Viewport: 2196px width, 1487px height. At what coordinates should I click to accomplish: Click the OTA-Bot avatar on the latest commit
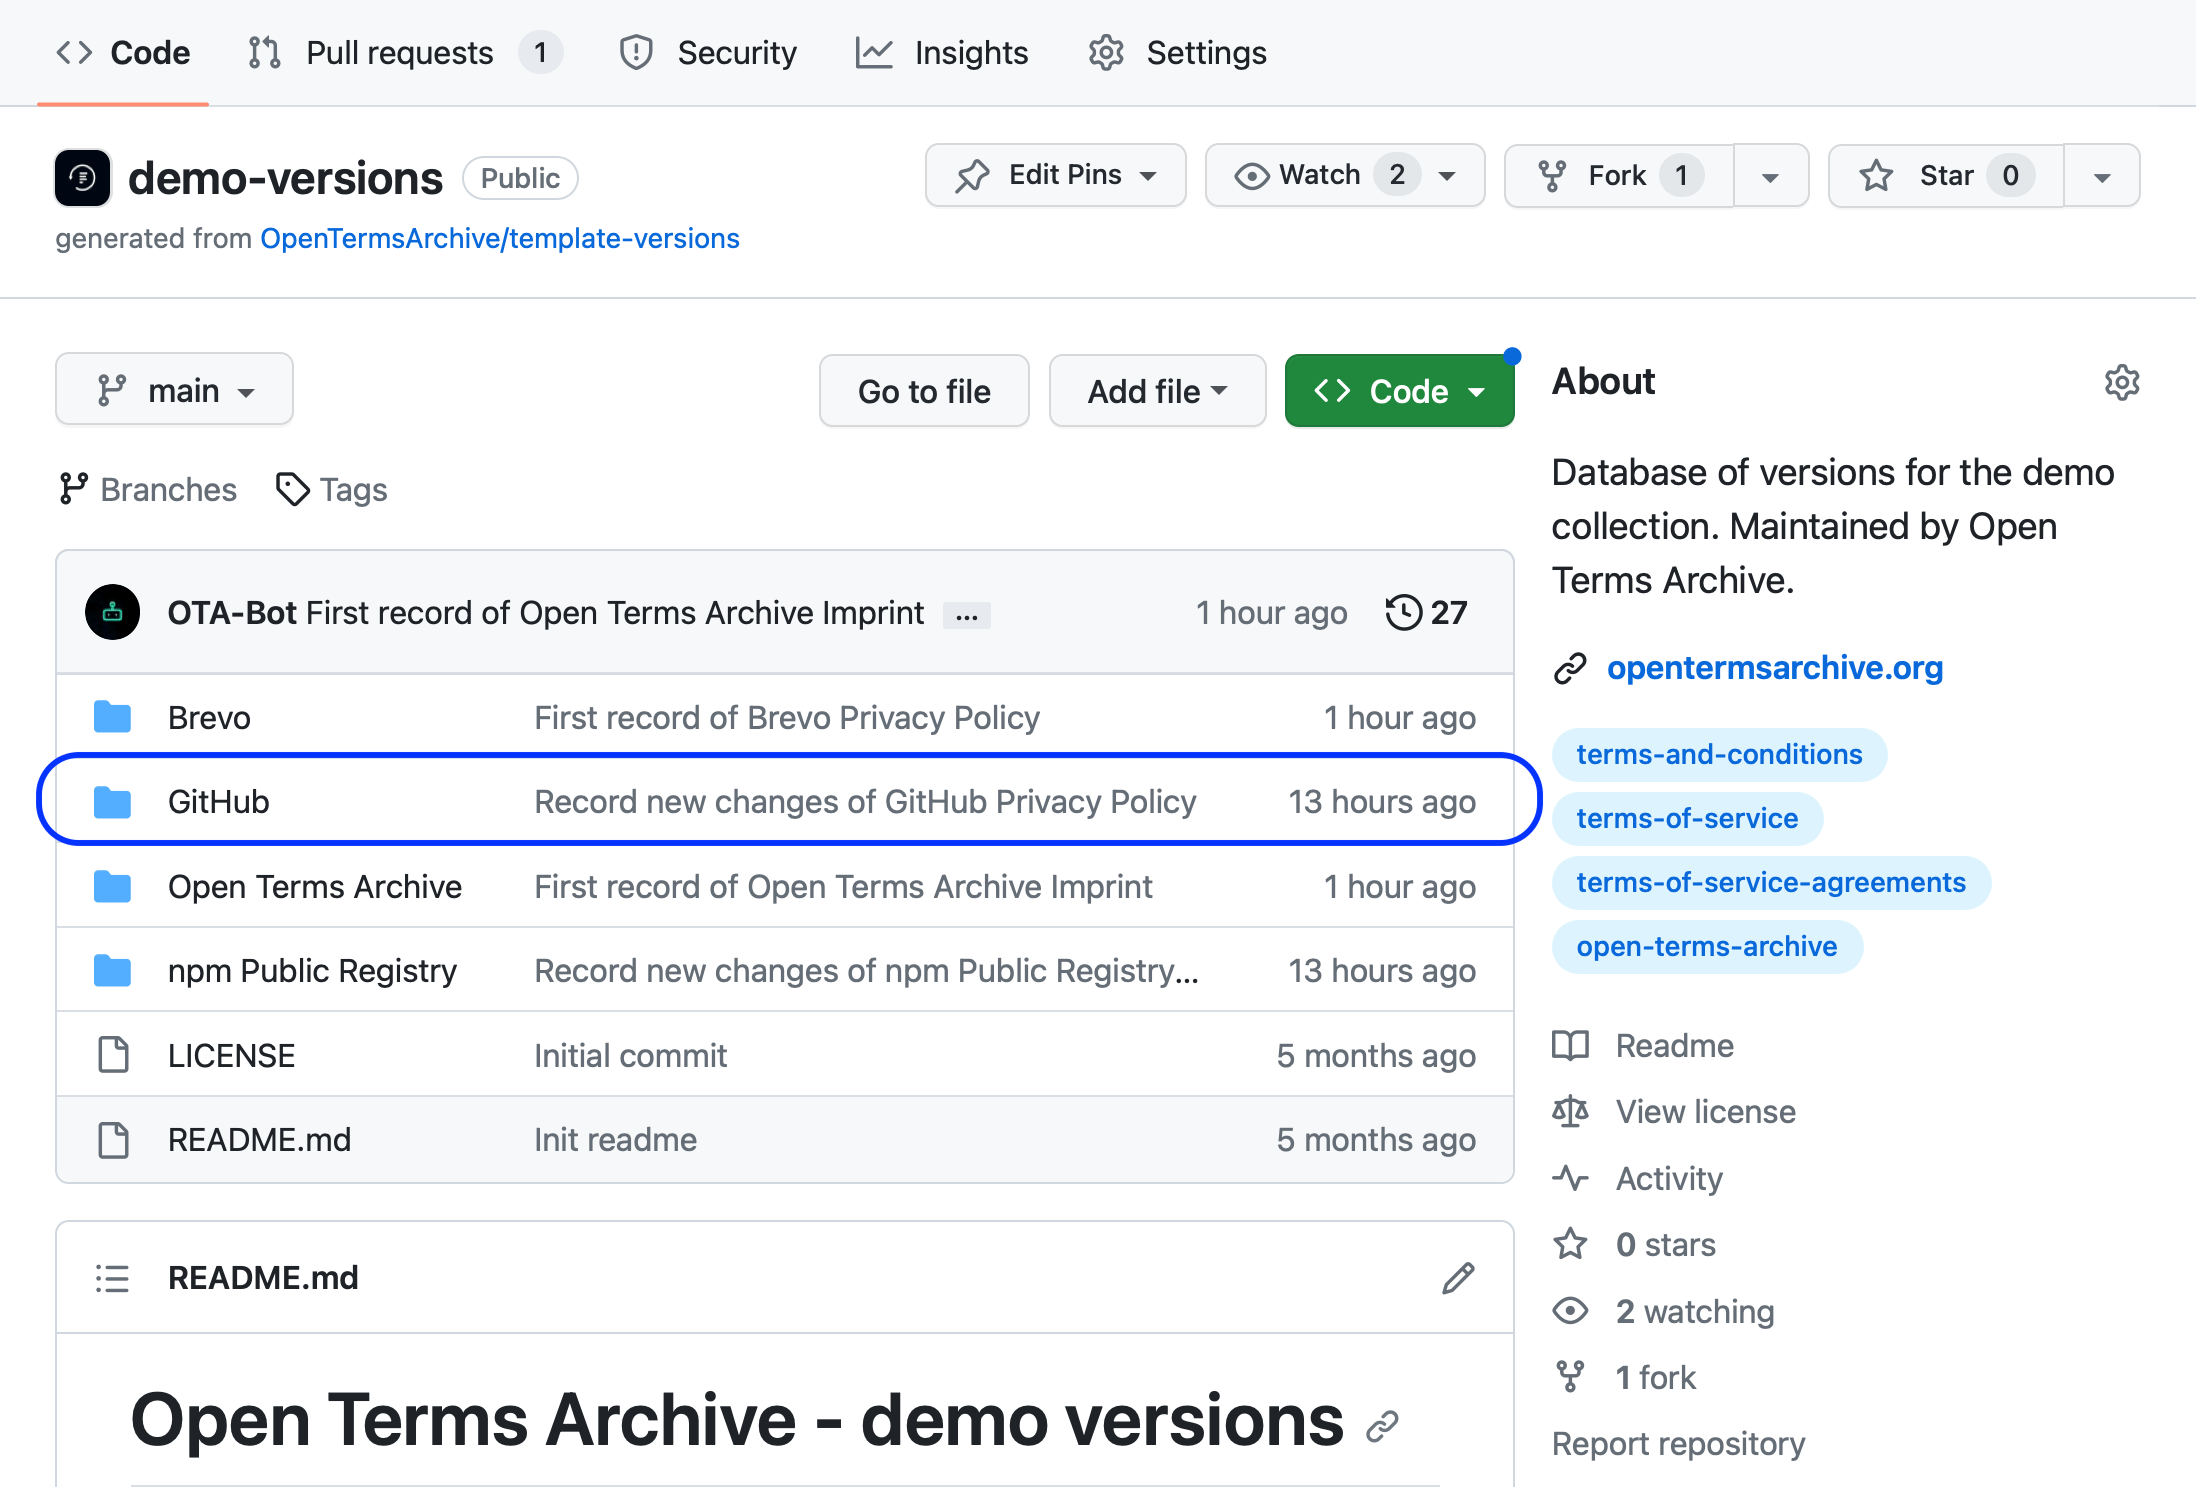coord(112,612)
